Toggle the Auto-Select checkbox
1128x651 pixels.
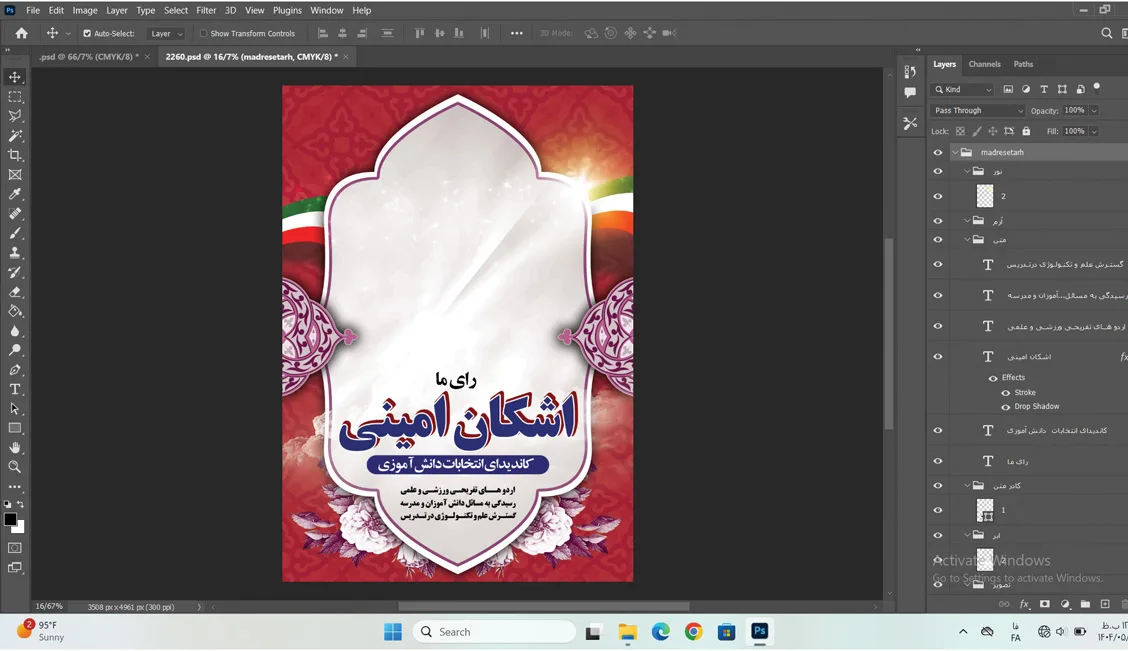tap(87, 33)
